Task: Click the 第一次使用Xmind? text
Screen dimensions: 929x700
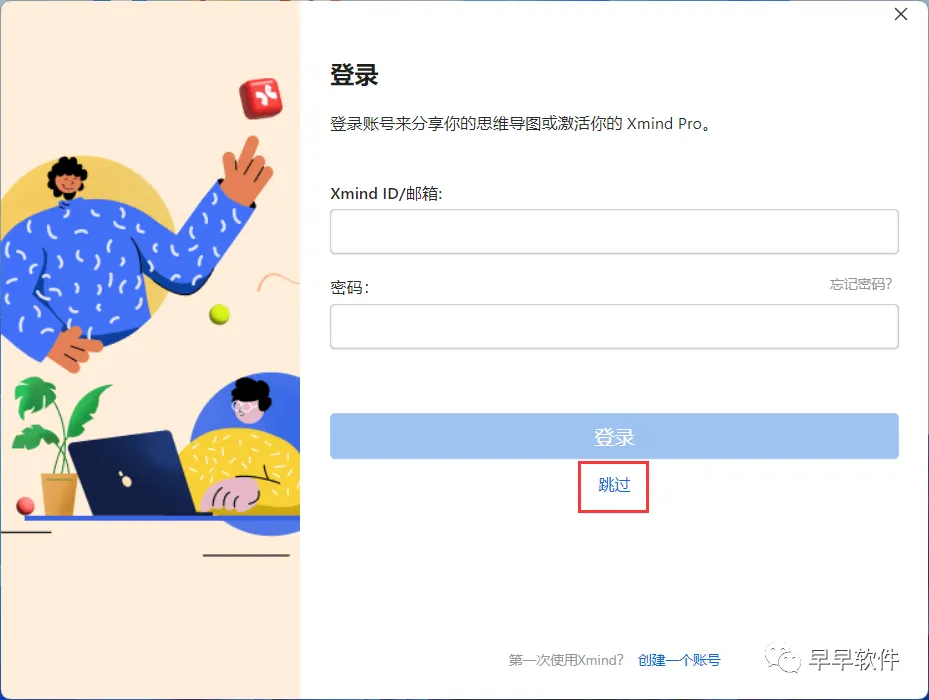Action: pos(566,660)
